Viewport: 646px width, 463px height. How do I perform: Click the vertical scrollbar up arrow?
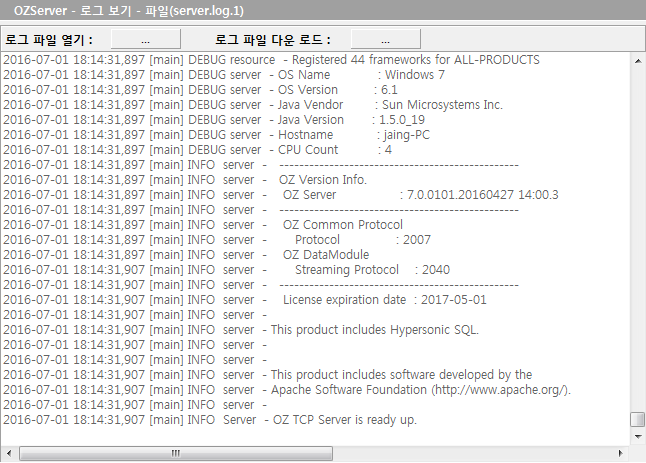point(638,61)
